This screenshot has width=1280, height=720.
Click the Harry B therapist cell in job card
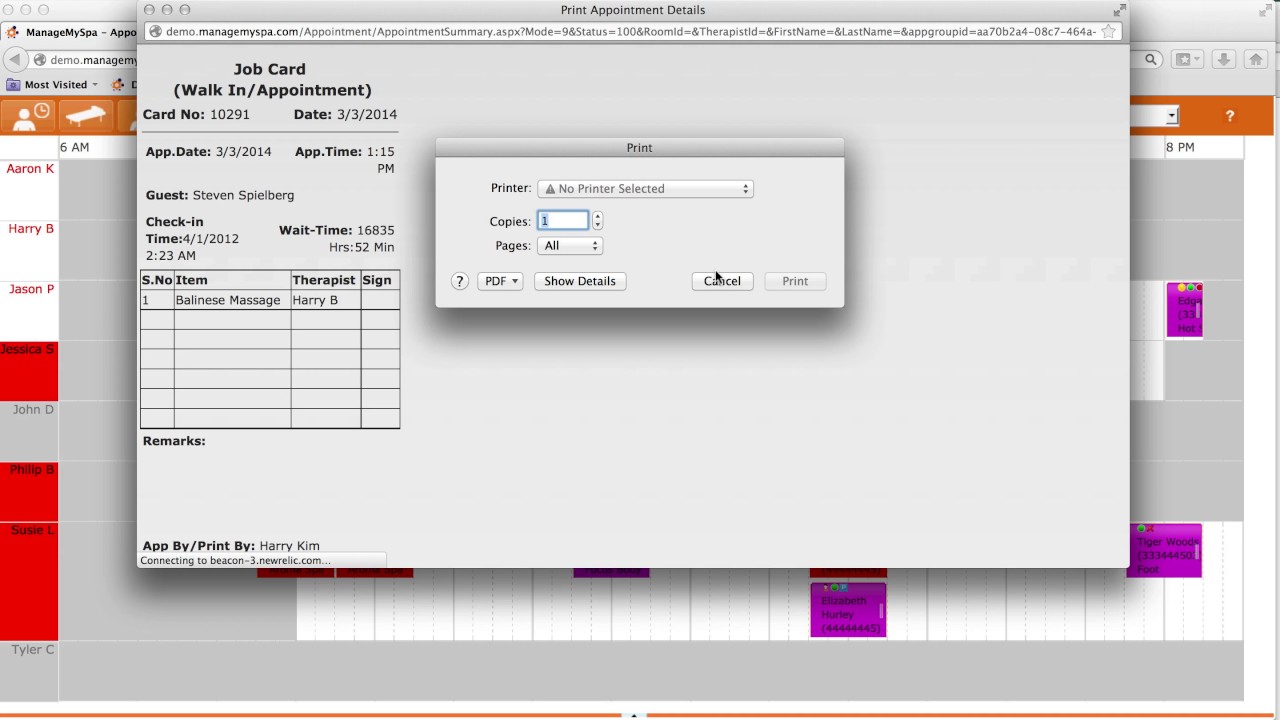click(x=325, y=300)
